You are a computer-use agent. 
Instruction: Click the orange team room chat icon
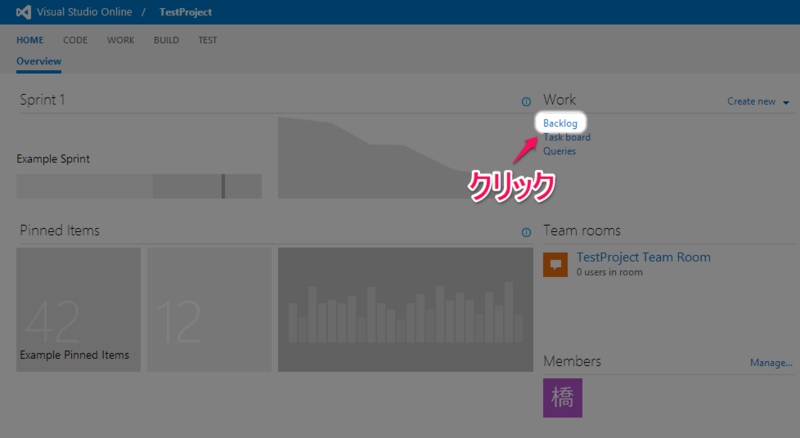point(555,264)
